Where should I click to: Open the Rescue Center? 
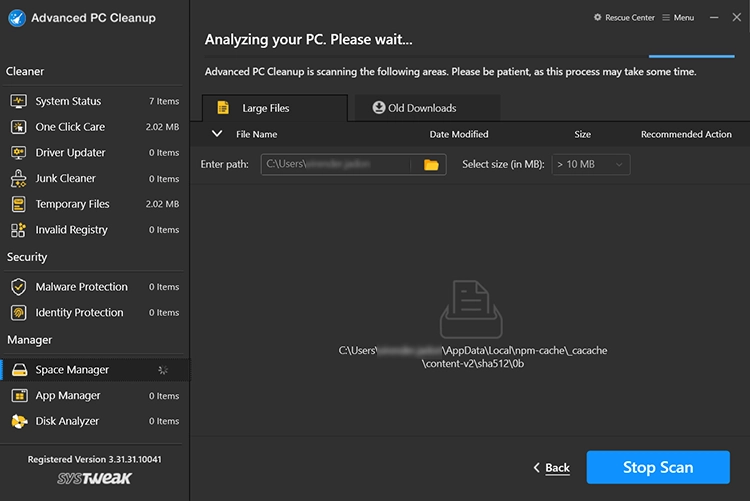(x=625, y=18)
